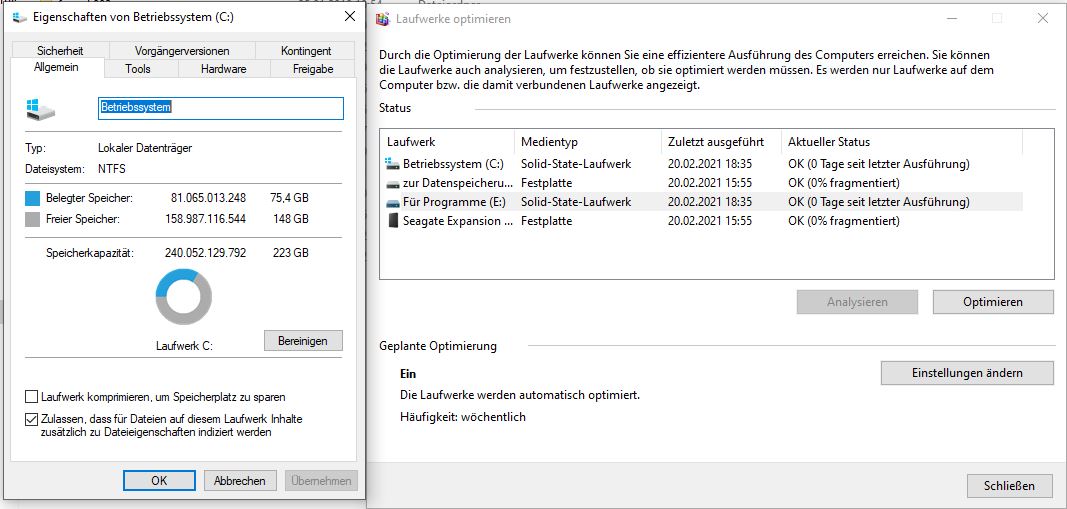Click the Betriebssystem (C:) drive icon in list
This screenshot has width=1067, height=509.
coord(393,164)
